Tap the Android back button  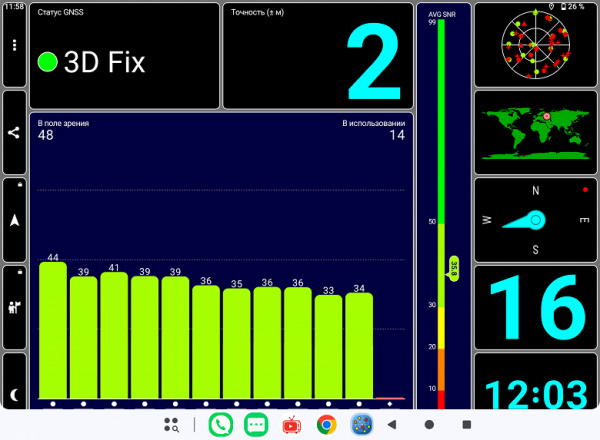(392, 424)
